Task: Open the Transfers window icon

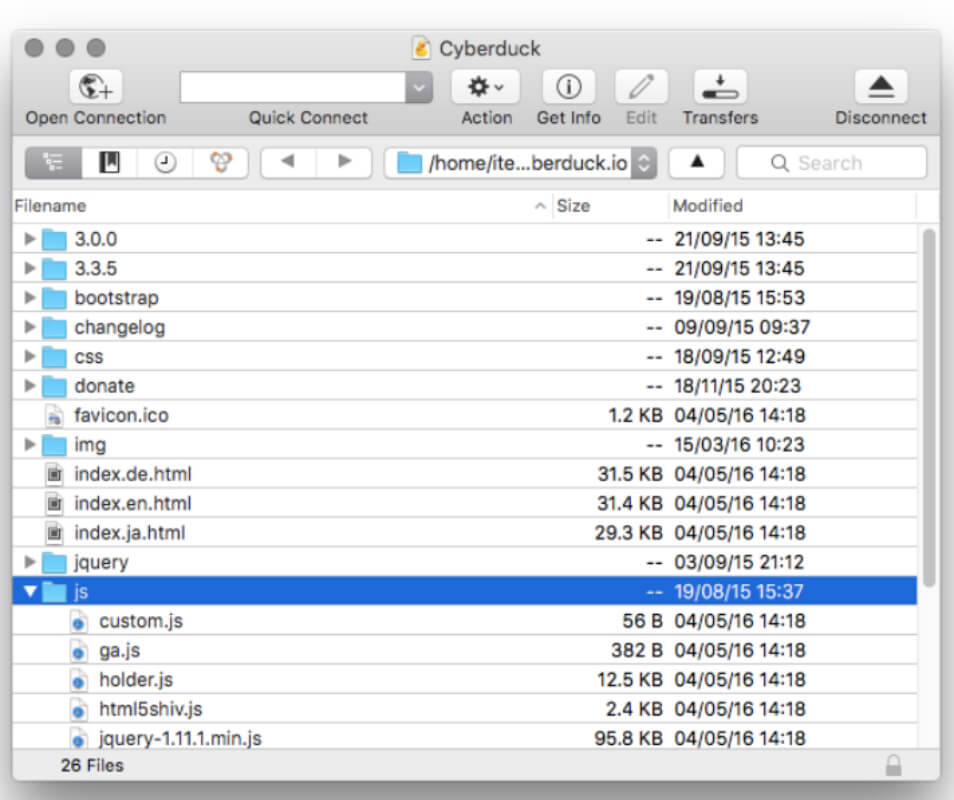Action: tap(720, 86)
